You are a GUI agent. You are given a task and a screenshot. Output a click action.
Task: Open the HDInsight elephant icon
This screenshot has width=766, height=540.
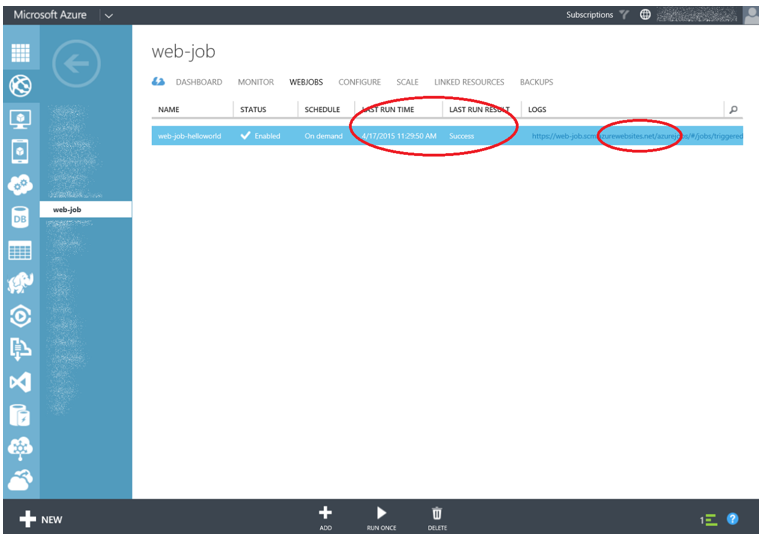[x=20, y=283]
